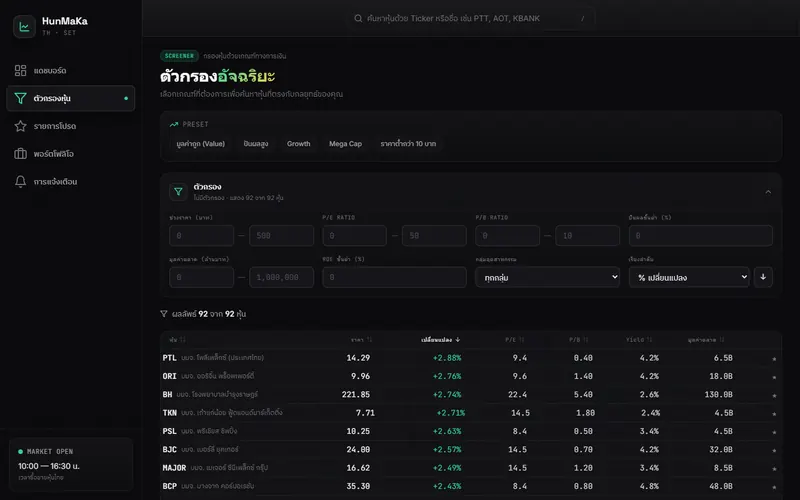Sort by the Yield column header
This screenshot has height=500, width=800.
639,340
